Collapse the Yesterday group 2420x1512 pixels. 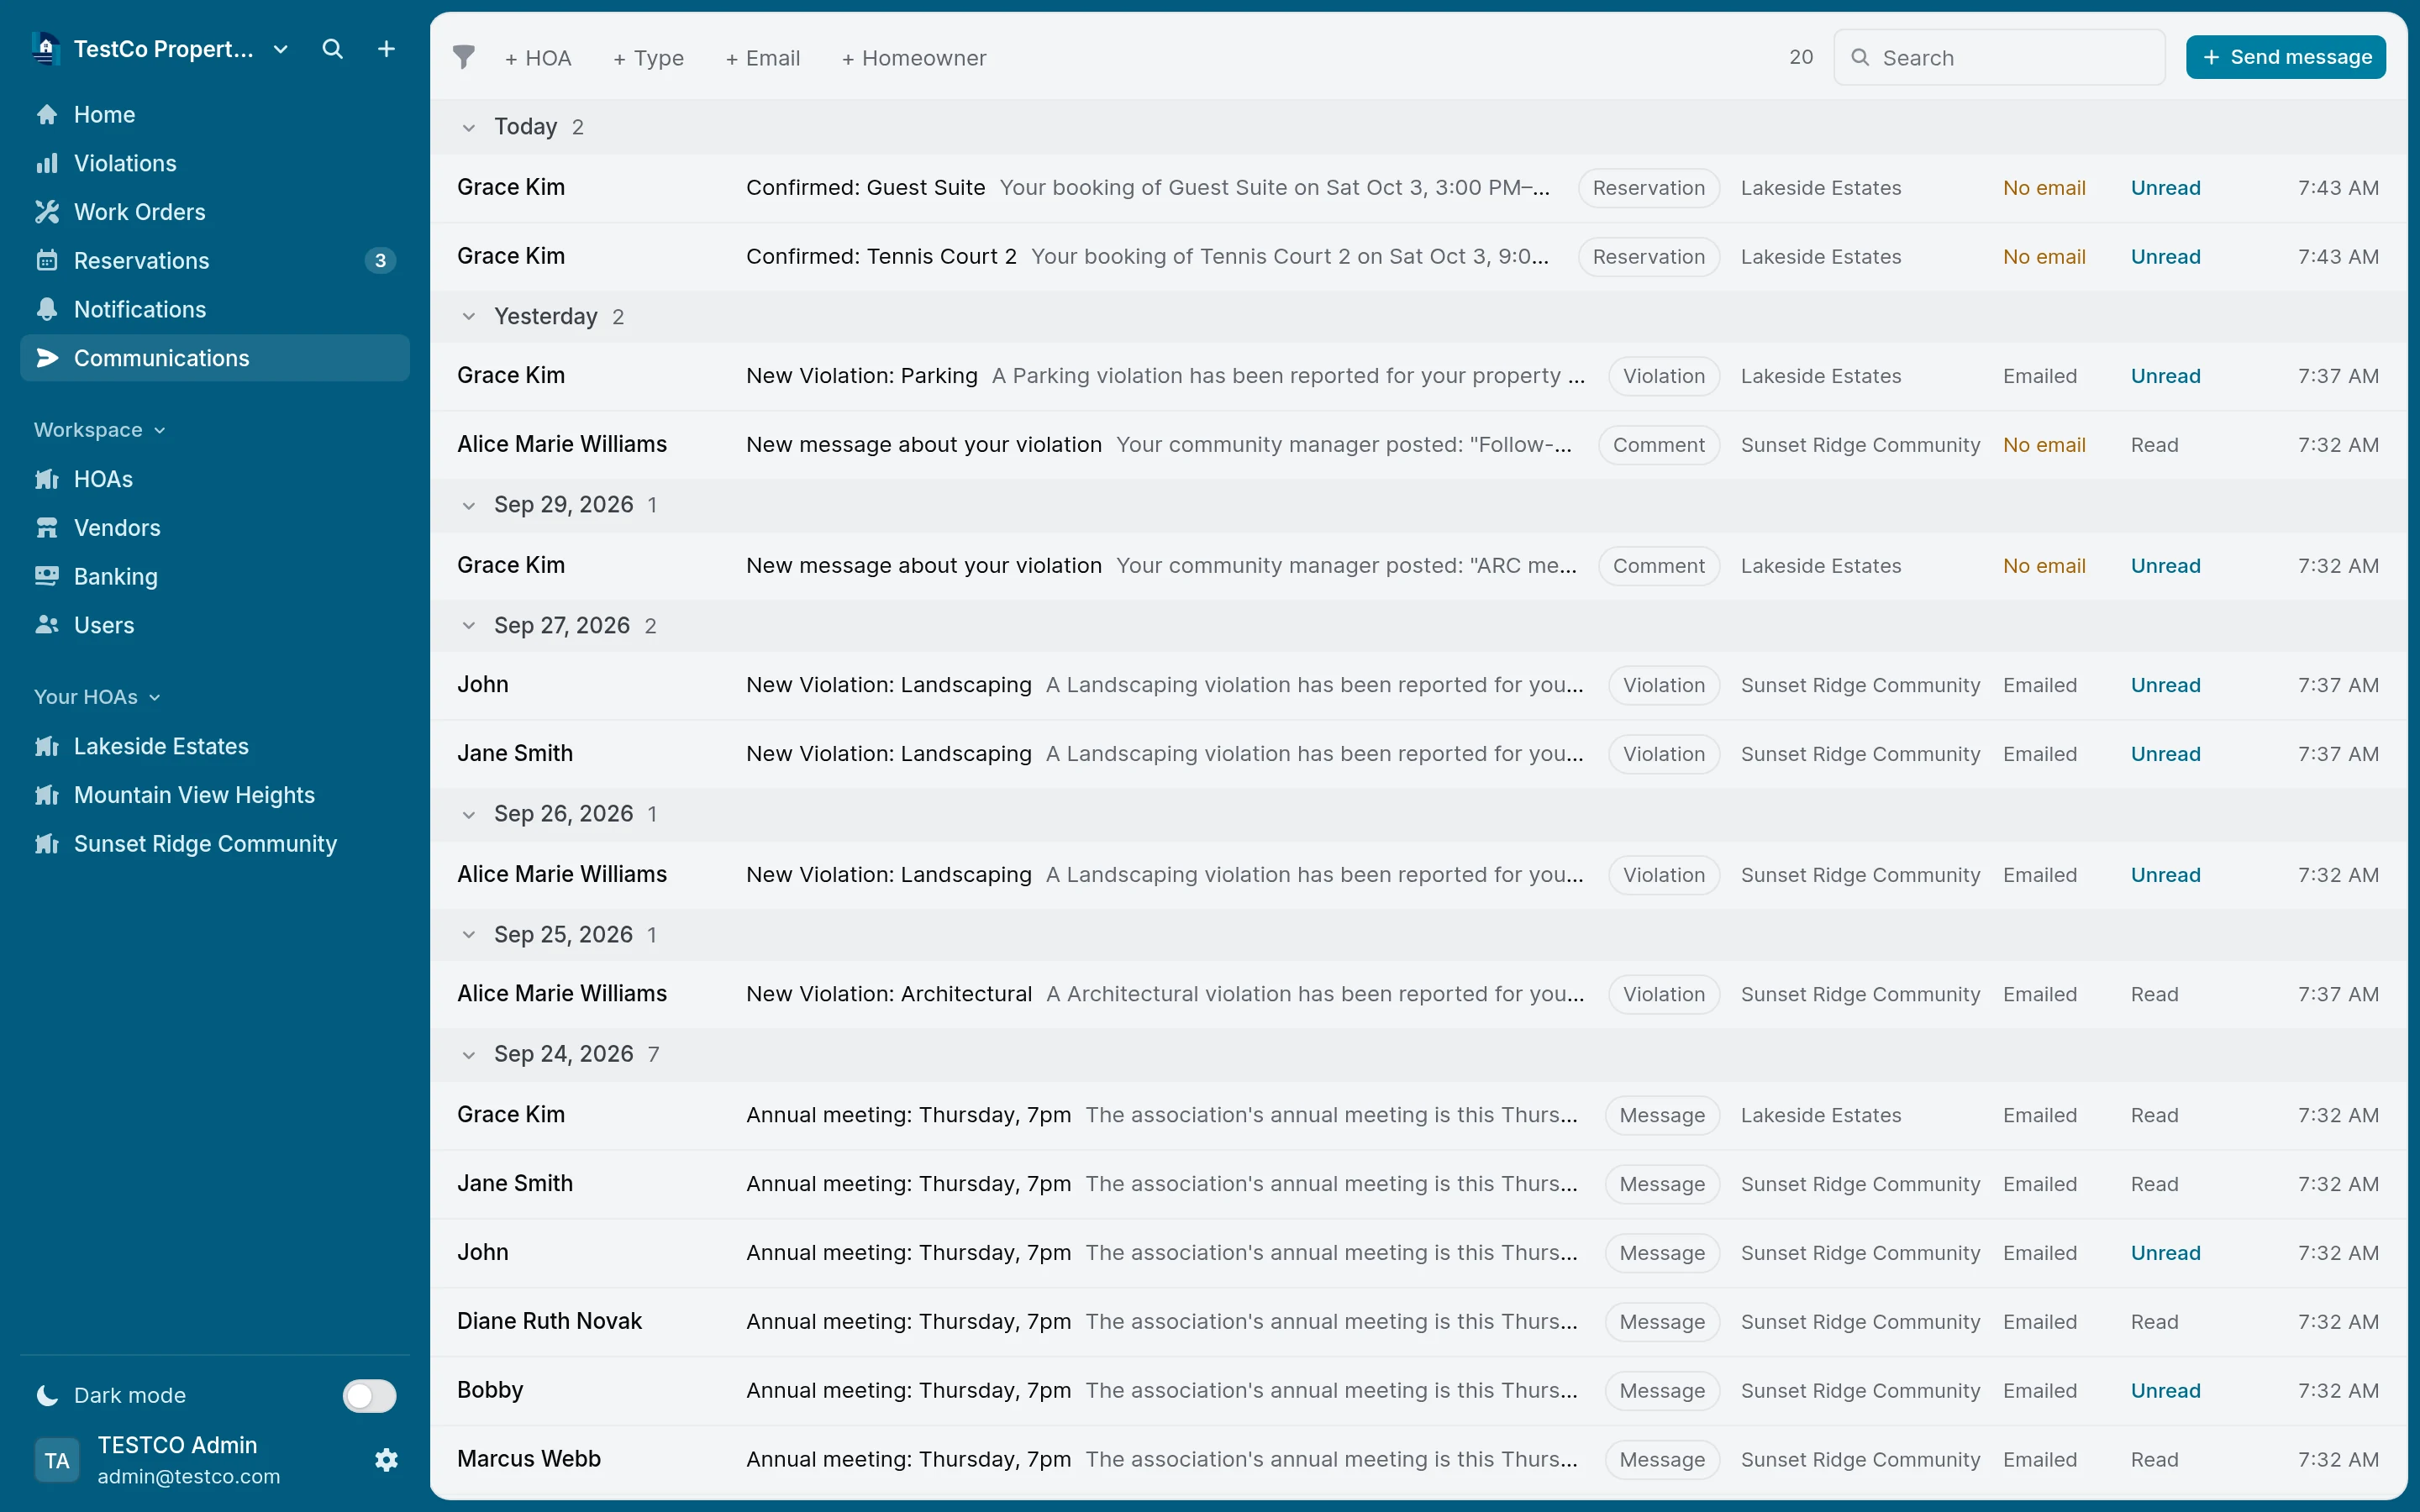point(468,317)
